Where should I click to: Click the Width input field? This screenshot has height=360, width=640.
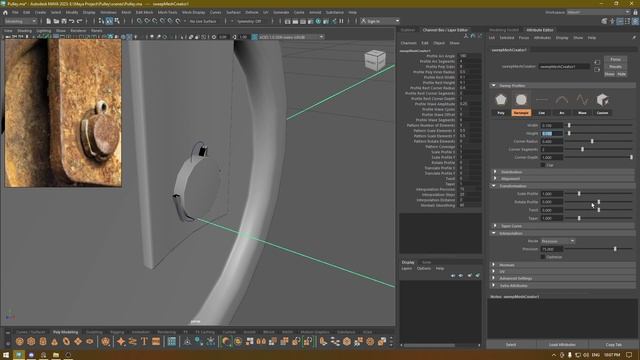(551, 125)
